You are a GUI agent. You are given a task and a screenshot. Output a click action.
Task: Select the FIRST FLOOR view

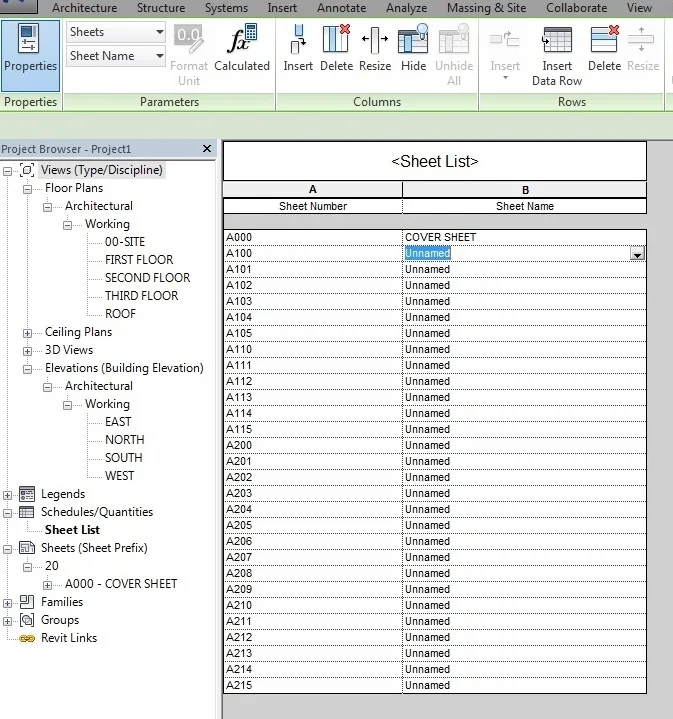click(139, 260)
